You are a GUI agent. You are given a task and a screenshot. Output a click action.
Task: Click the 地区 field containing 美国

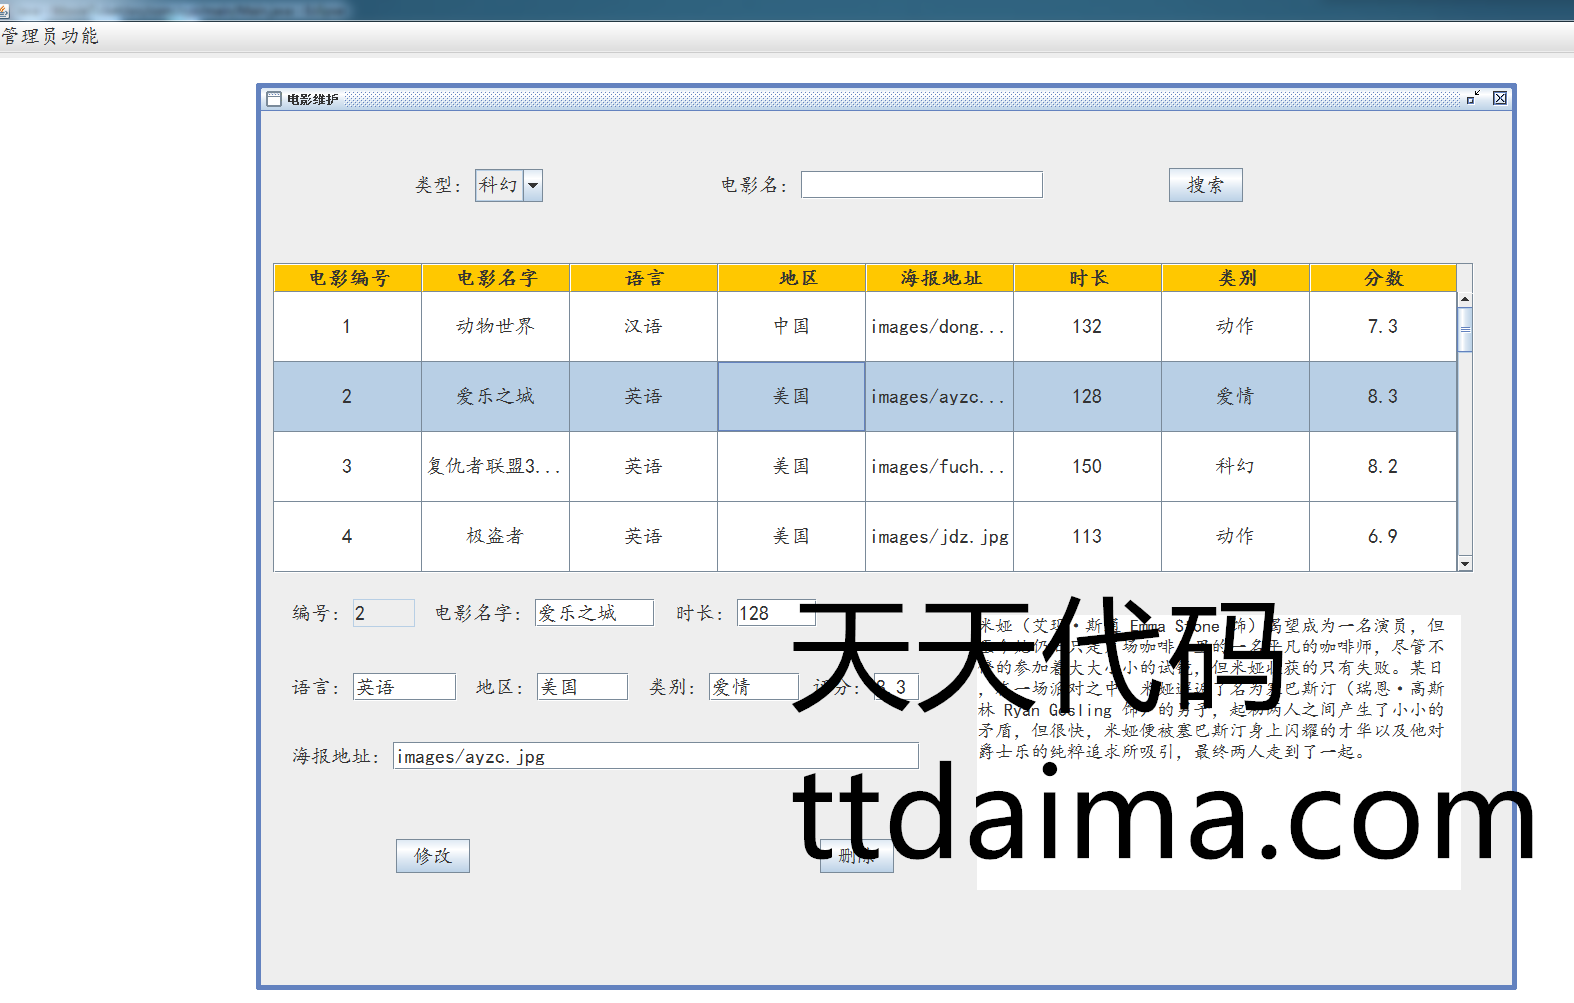[582, 687]
